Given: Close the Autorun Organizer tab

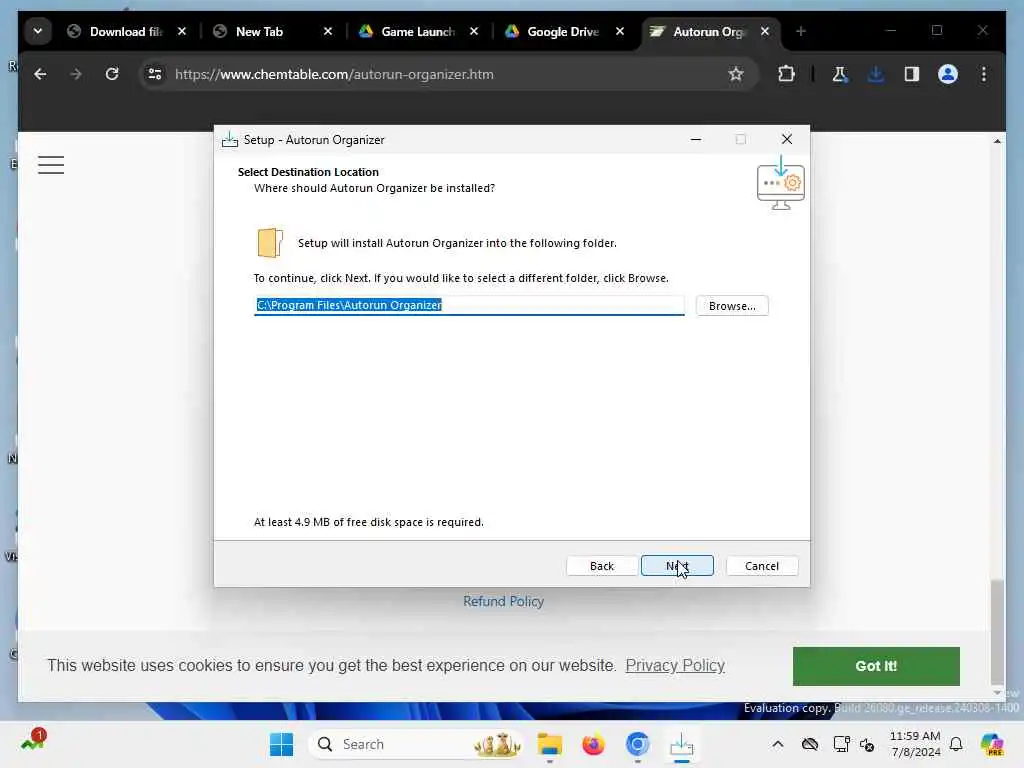Looking at the screenshot, I should 765,31.
